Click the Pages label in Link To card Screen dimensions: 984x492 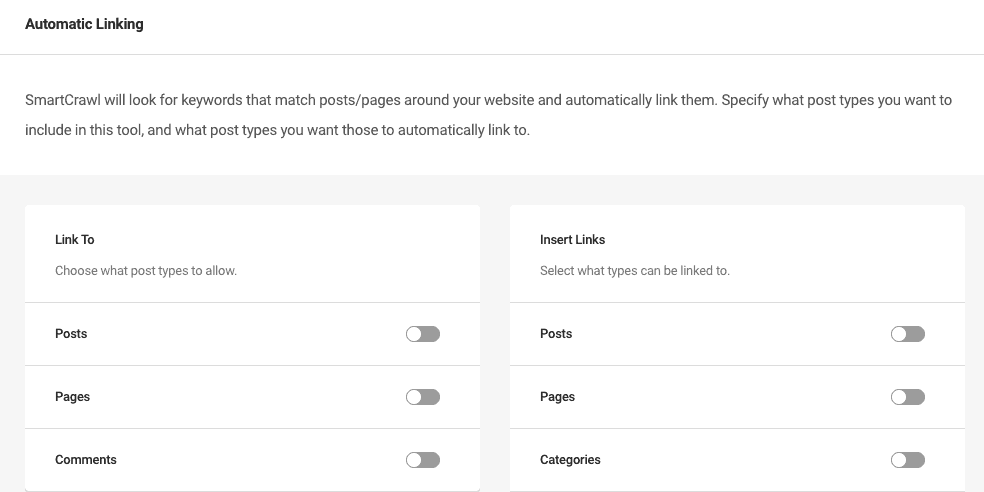point(72,397)
